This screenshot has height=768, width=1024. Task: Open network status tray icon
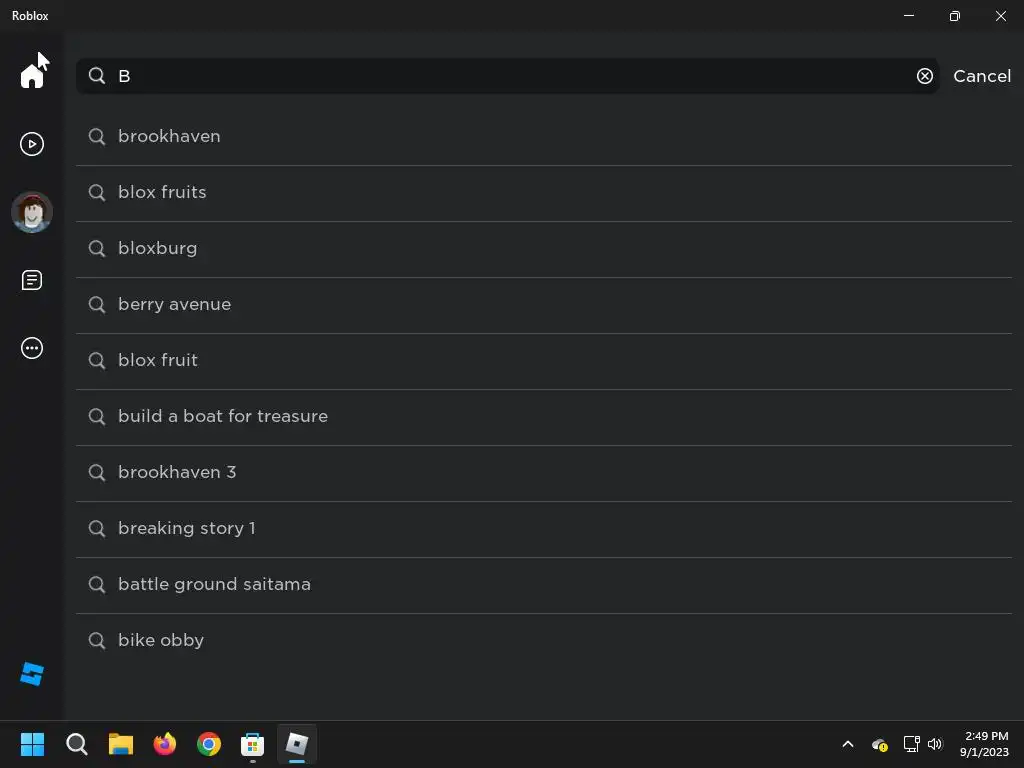pos(911,744)
